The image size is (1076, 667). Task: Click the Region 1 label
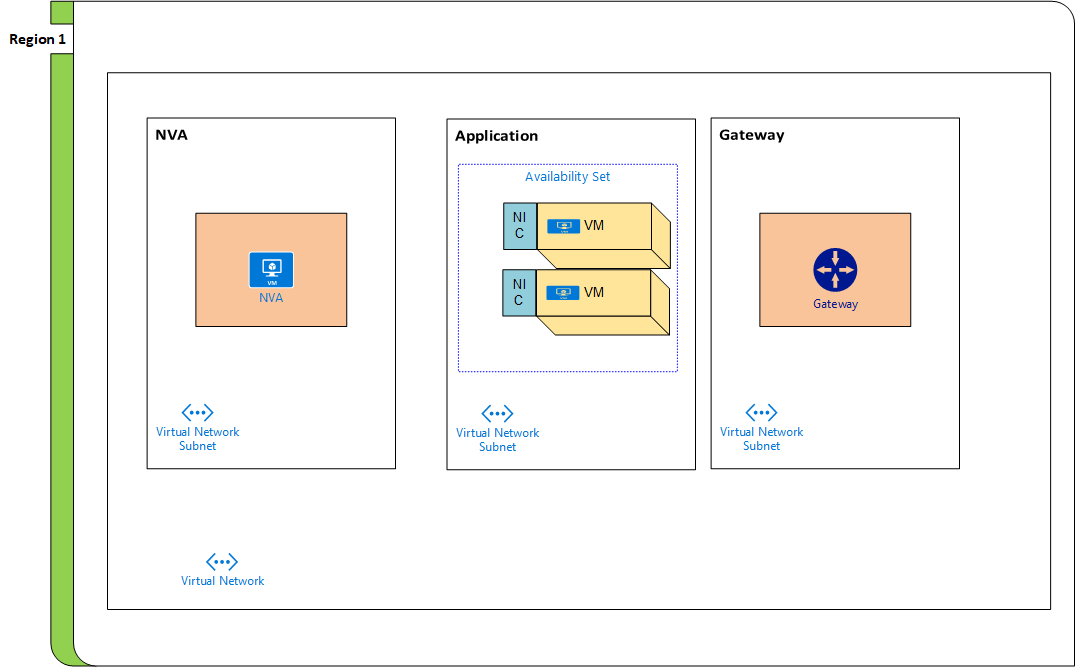38,38
